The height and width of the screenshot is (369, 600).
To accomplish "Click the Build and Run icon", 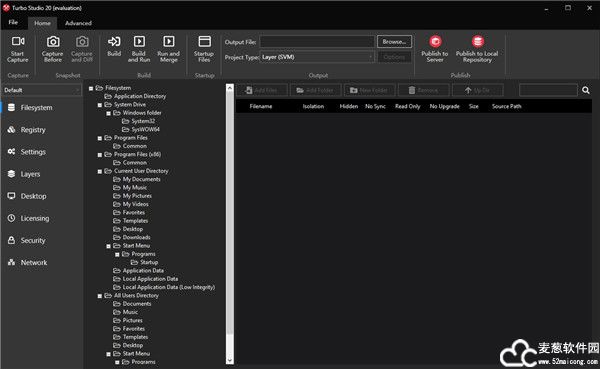I will [139, 41].
